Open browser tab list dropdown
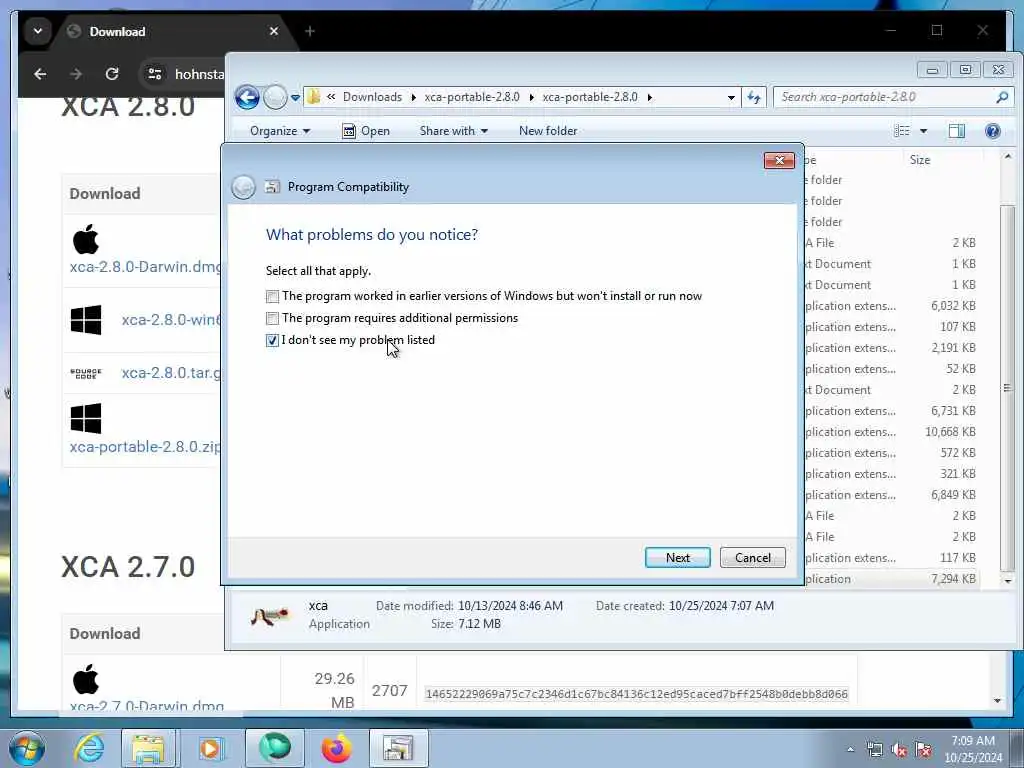1024x768 pixels. tap(38, 31)
